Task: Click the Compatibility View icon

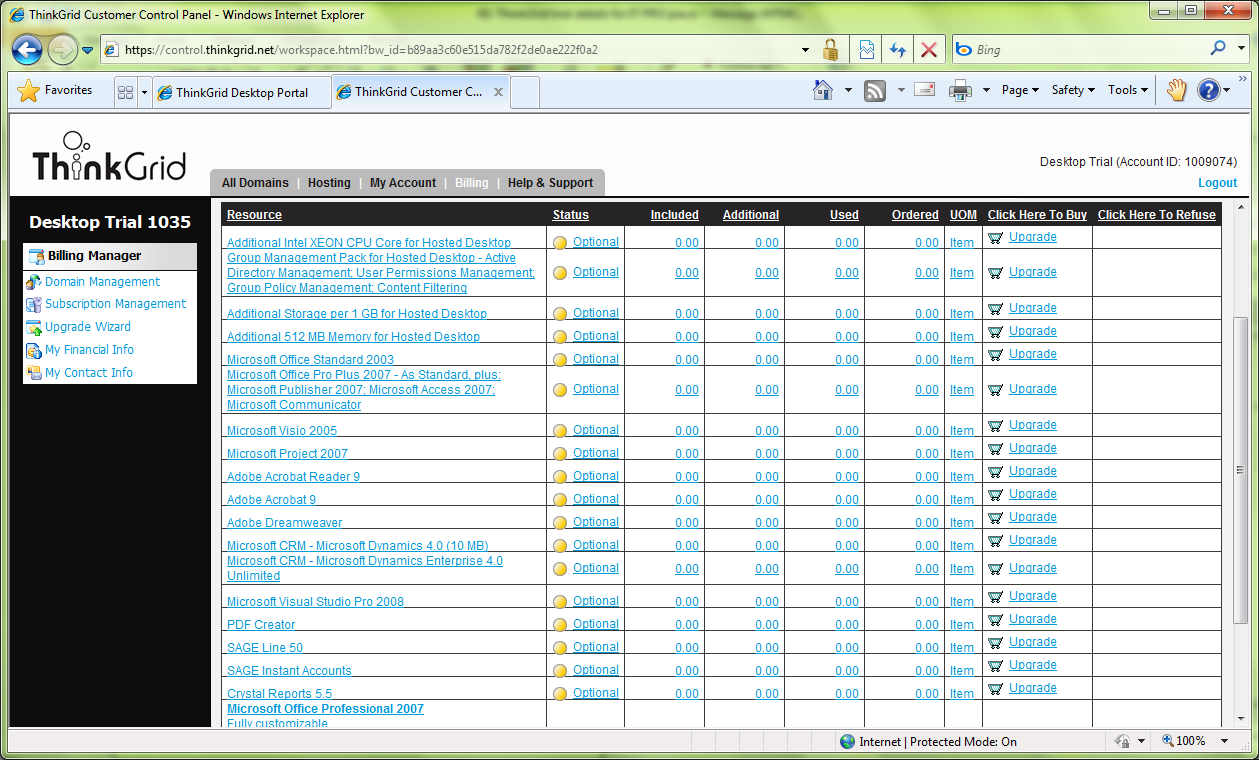Action: 866,49
